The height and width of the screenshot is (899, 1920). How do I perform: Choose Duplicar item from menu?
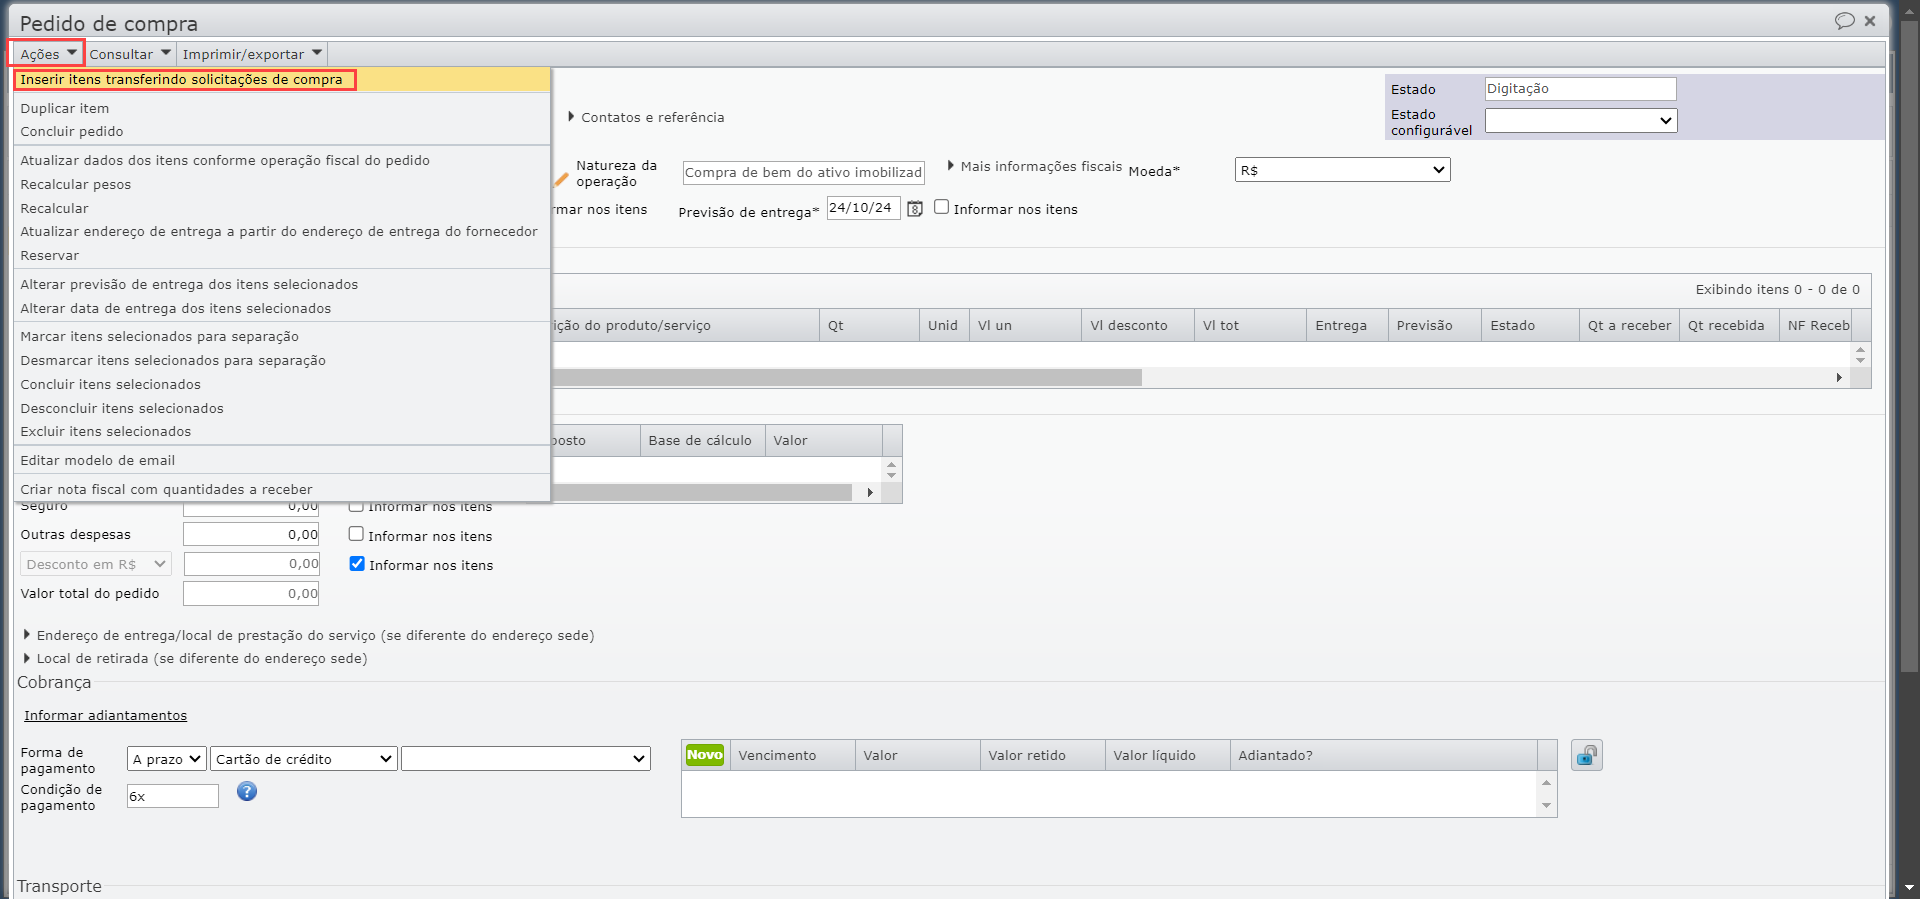coord(282,108)
